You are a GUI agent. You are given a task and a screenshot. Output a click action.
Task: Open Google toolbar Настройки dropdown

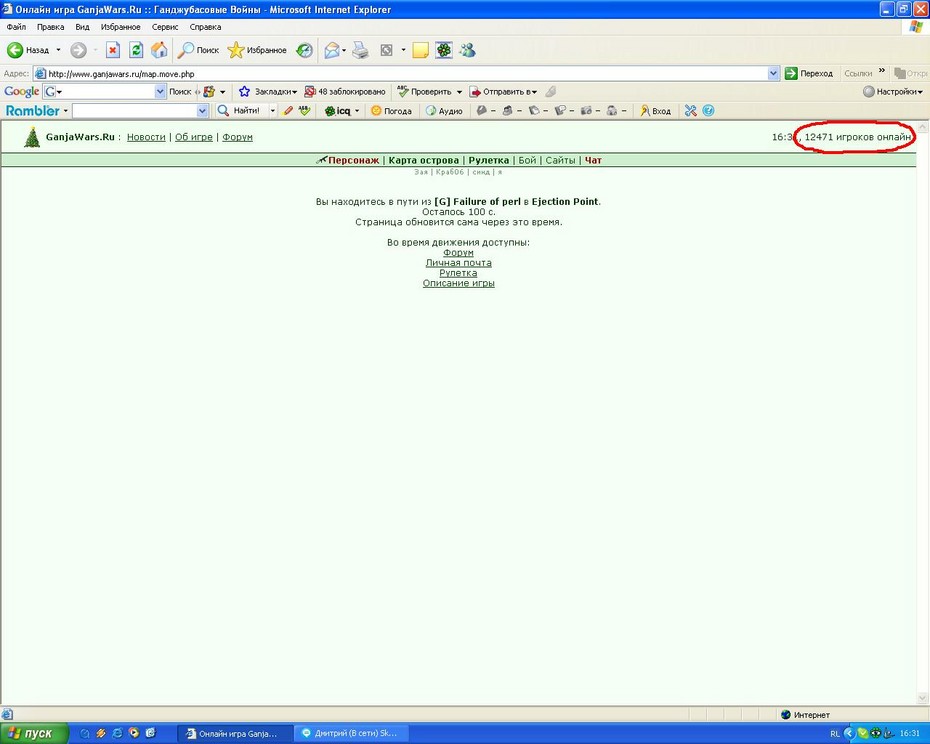pyautogui.click(x=893, y=91)
